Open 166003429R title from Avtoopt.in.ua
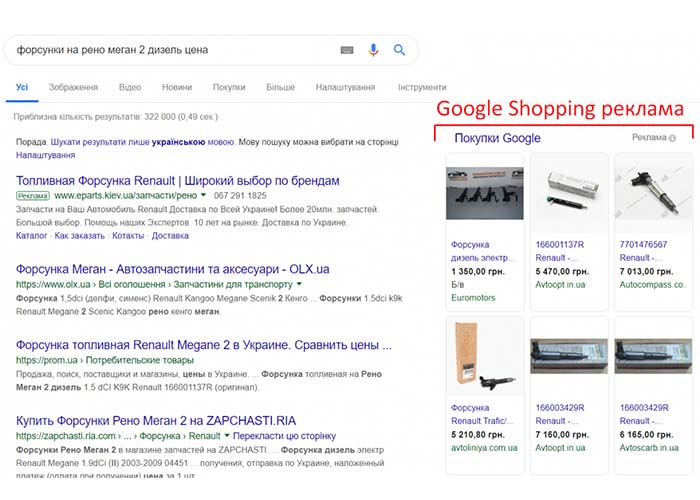This screenshot has width=700, height=500. (560, 414)
